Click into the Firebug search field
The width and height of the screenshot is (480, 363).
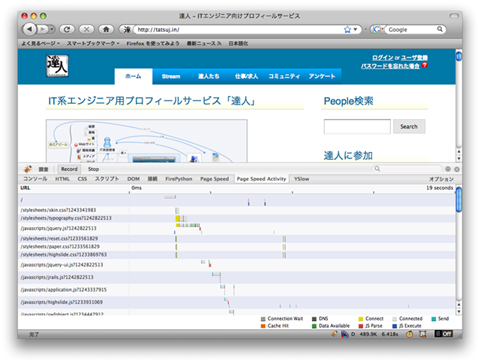(408, 169)
